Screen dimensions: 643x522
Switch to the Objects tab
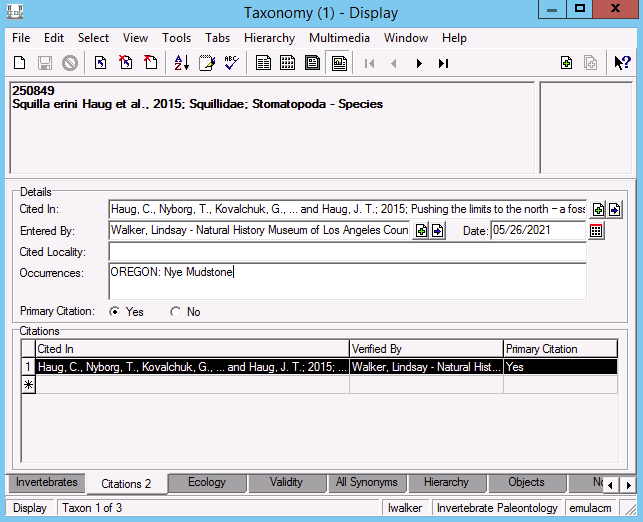point(526,482)
